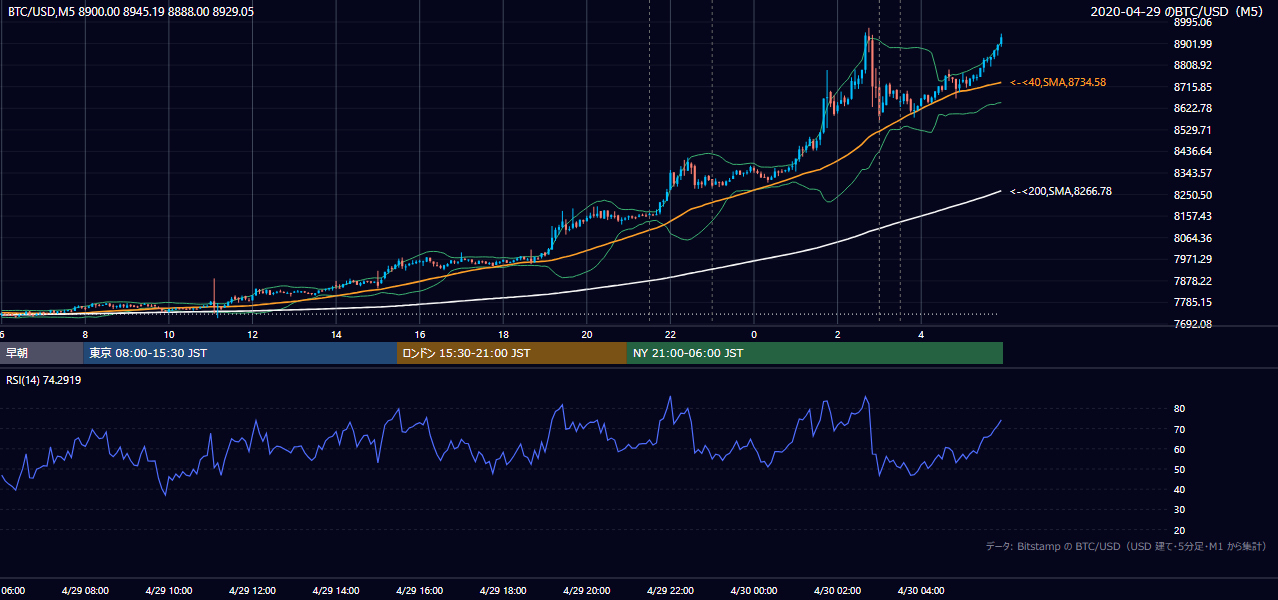This screenshot has width=1278, height=600.
Task: Click the bottom time label 4/29 12:00
Action: click(x=252, y=591)
